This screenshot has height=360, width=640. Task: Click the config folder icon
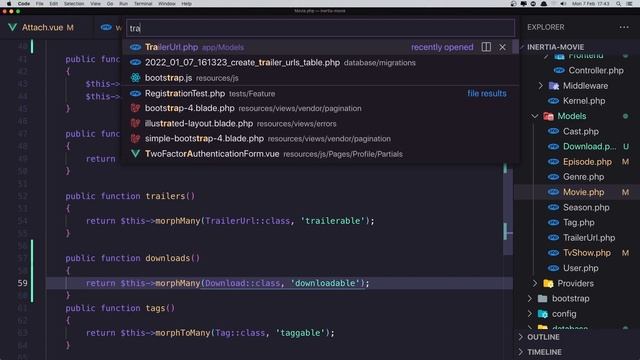[x=542, y=314]
